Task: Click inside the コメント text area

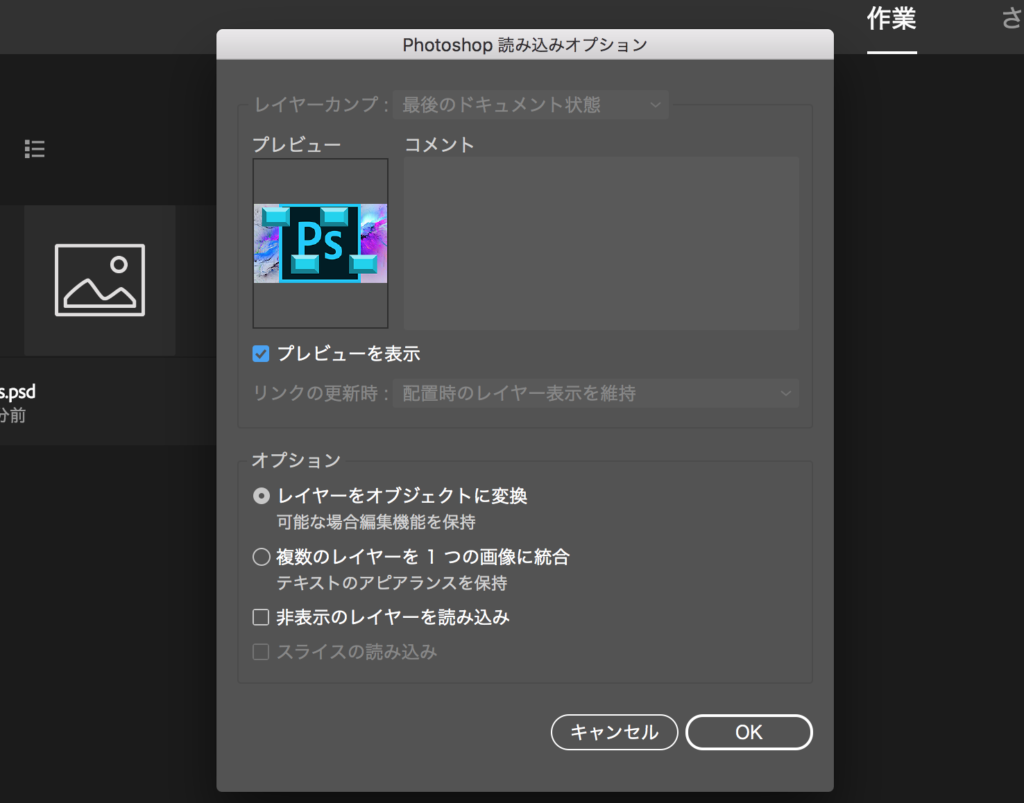Action: point(601,243)
